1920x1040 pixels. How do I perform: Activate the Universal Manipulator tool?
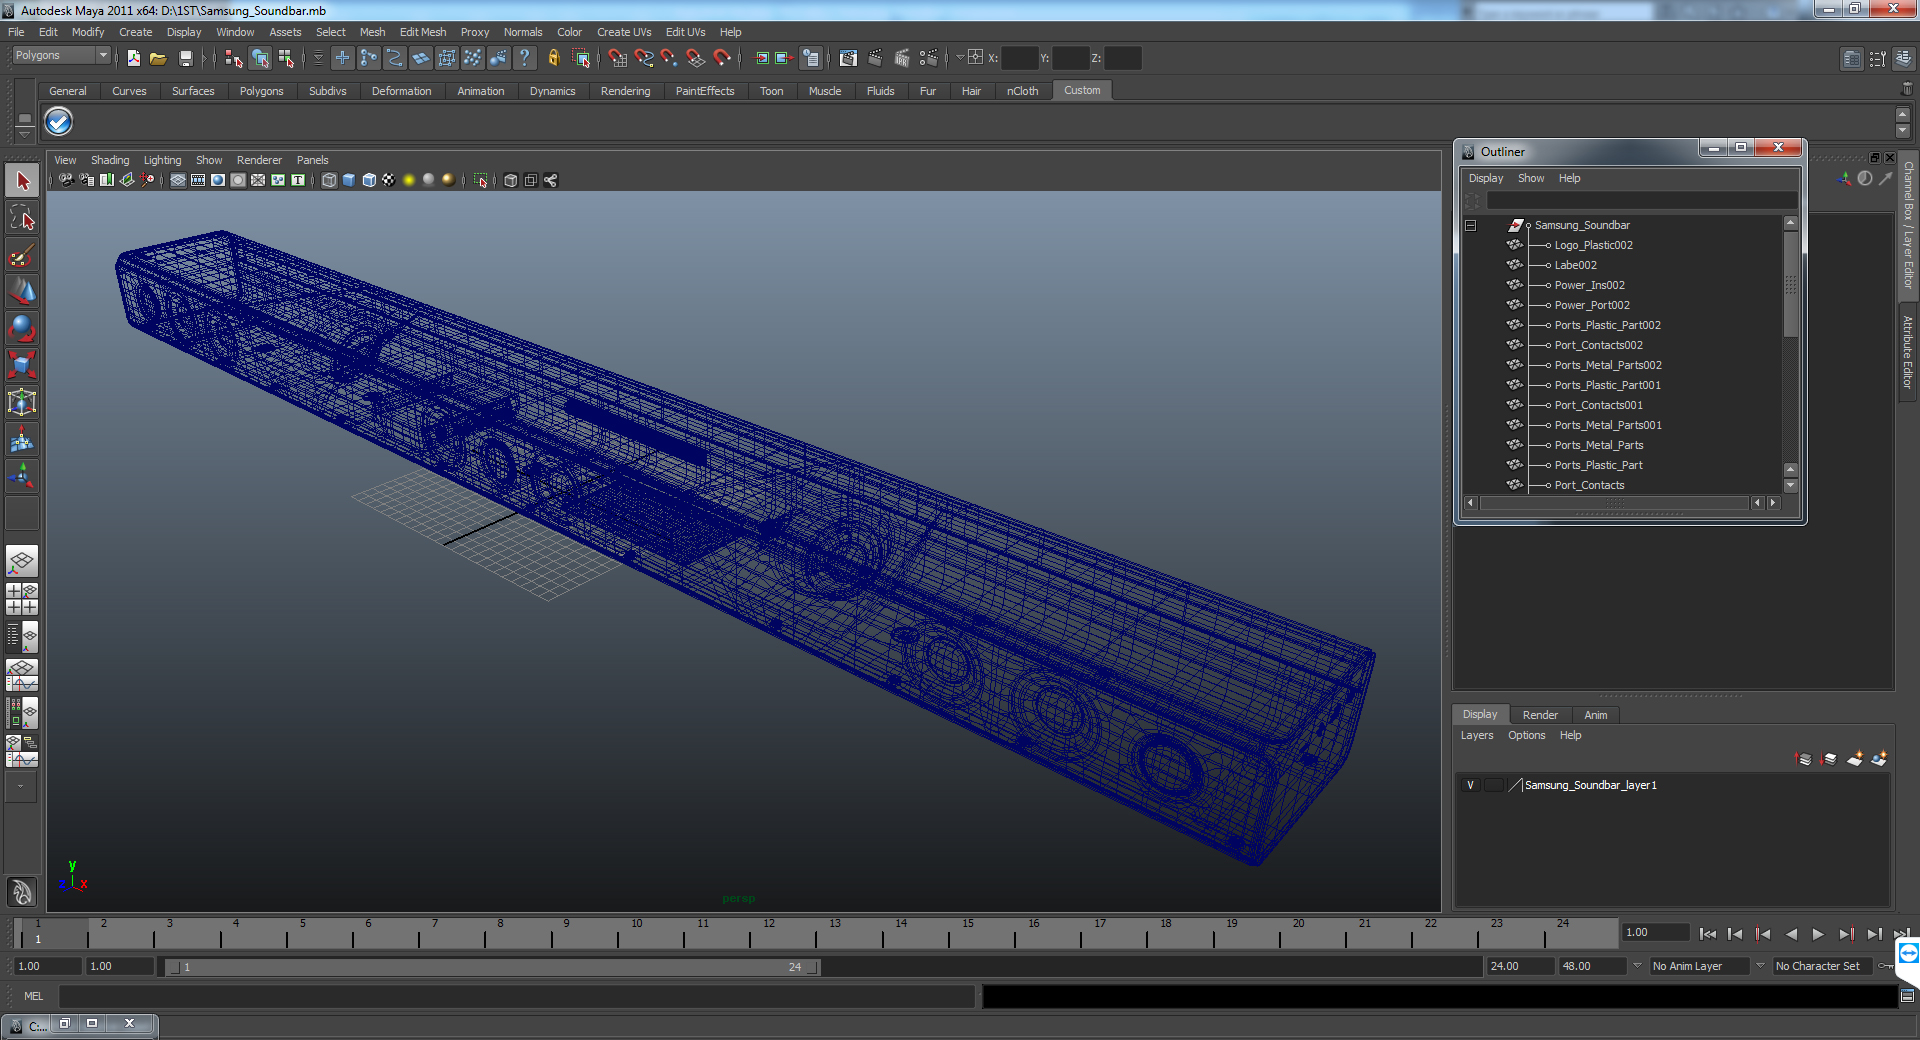pos(22,403)
